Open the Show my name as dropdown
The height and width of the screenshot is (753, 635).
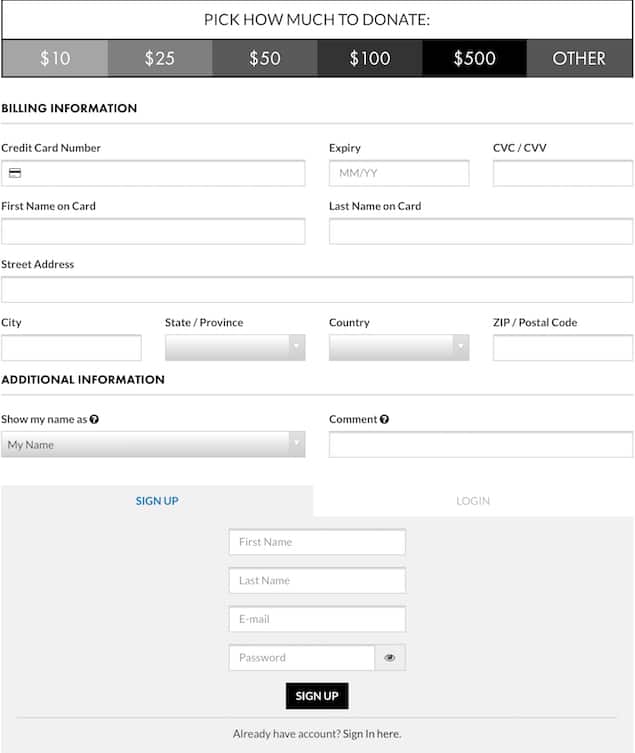pyautogui.click(x=153, y=444)
